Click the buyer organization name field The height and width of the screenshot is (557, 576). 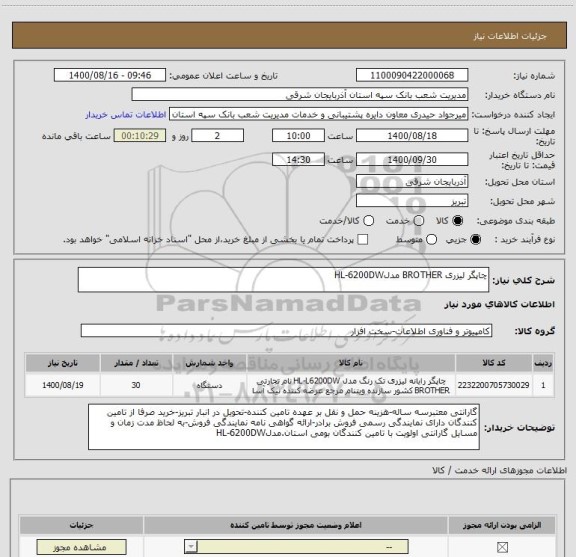(300, 94)
